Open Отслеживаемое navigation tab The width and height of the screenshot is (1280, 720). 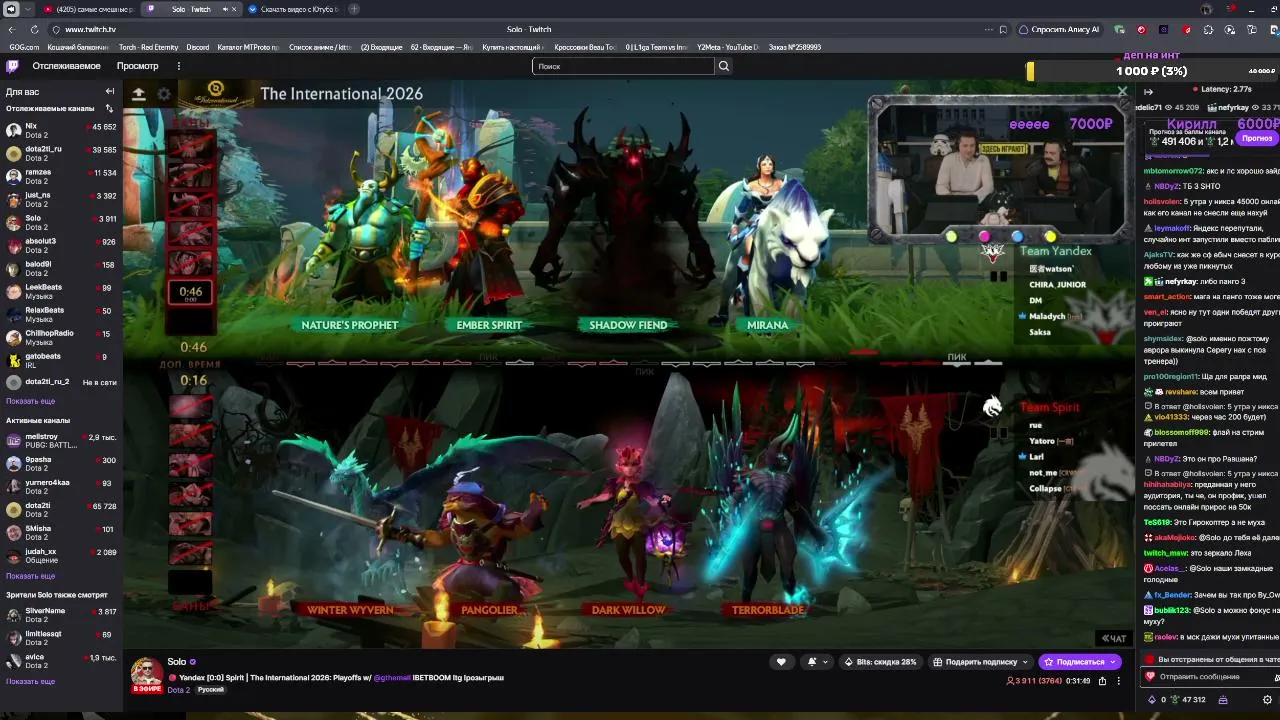pyautogui.click(x=66, y=66)
